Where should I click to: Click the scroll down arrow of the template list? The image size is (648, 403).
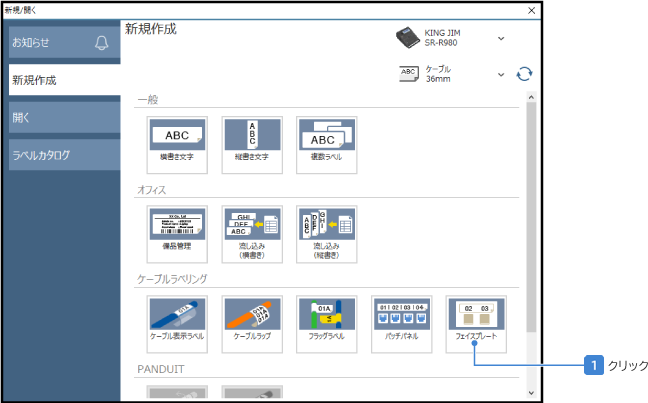531,393
